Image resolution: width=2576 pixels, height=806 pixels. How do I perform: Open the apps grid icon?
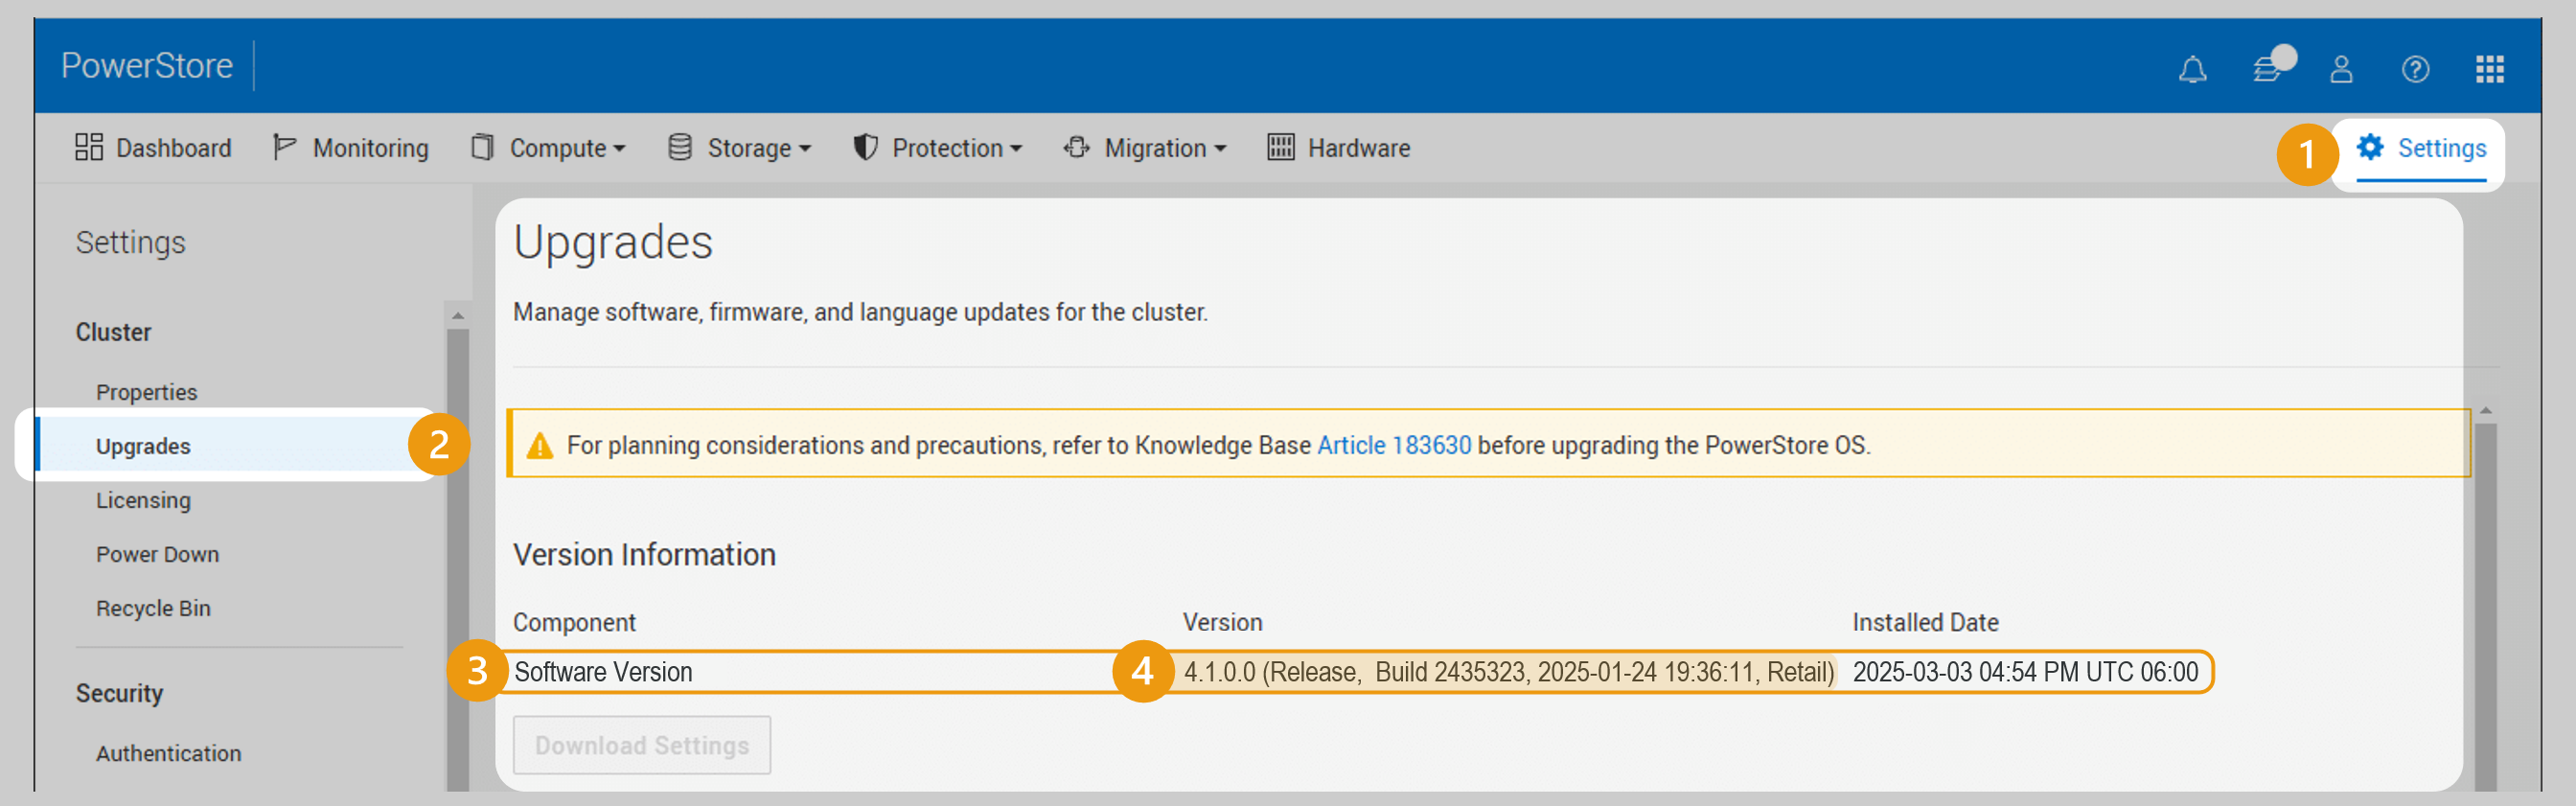click(x=2489, y=69)
